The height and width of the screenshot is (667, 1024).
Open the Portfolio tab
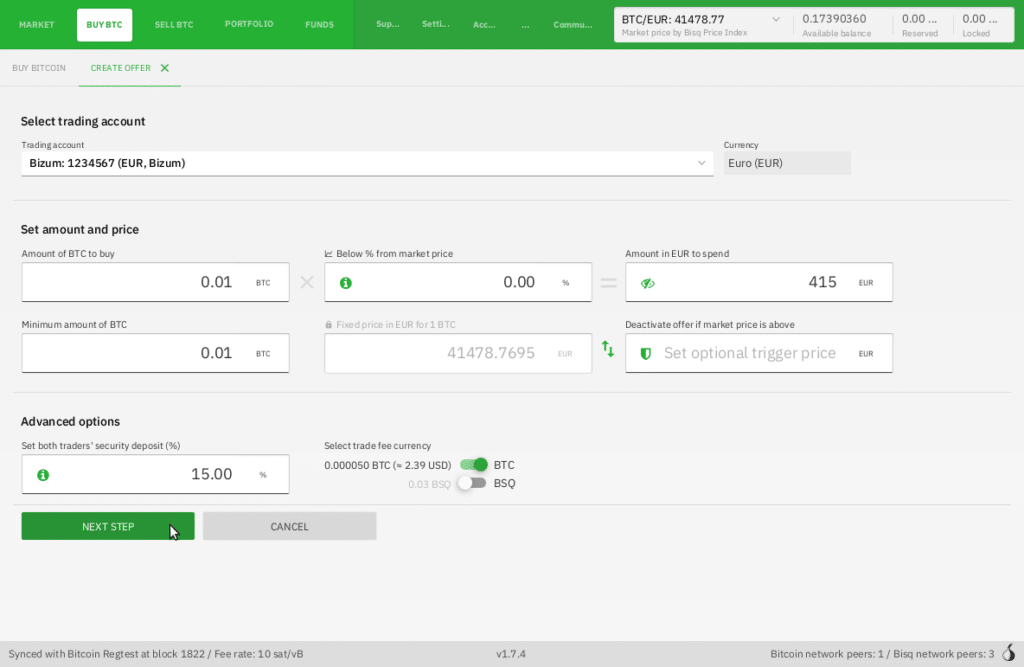point(249,24)
